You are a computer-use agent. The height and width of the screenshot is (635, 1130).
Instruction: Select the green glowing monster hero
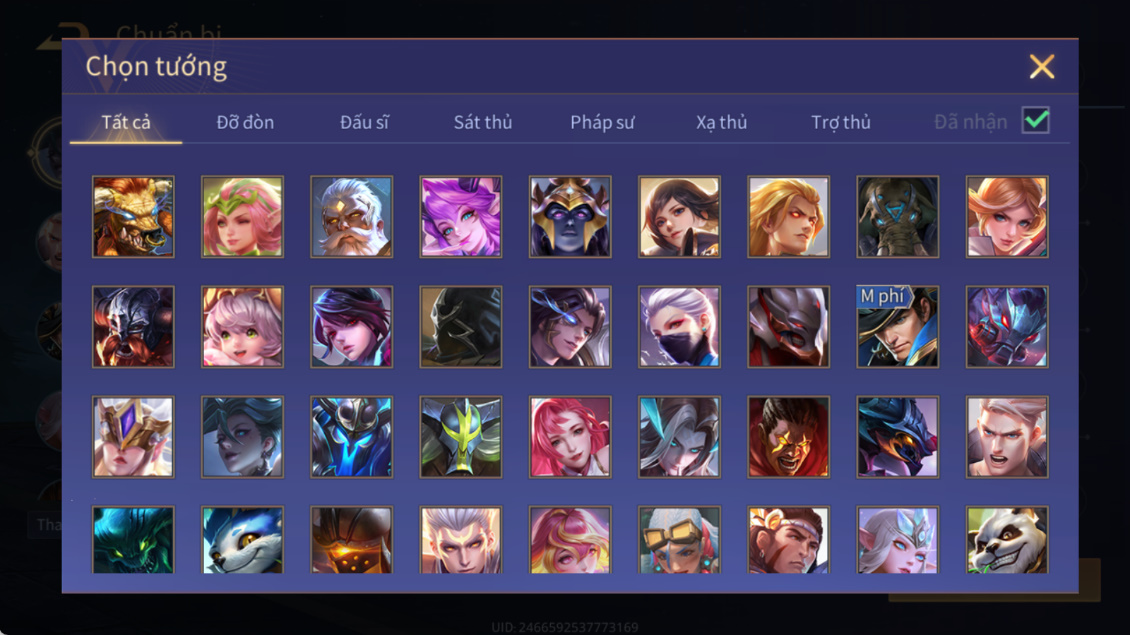(x=133, y=540)
